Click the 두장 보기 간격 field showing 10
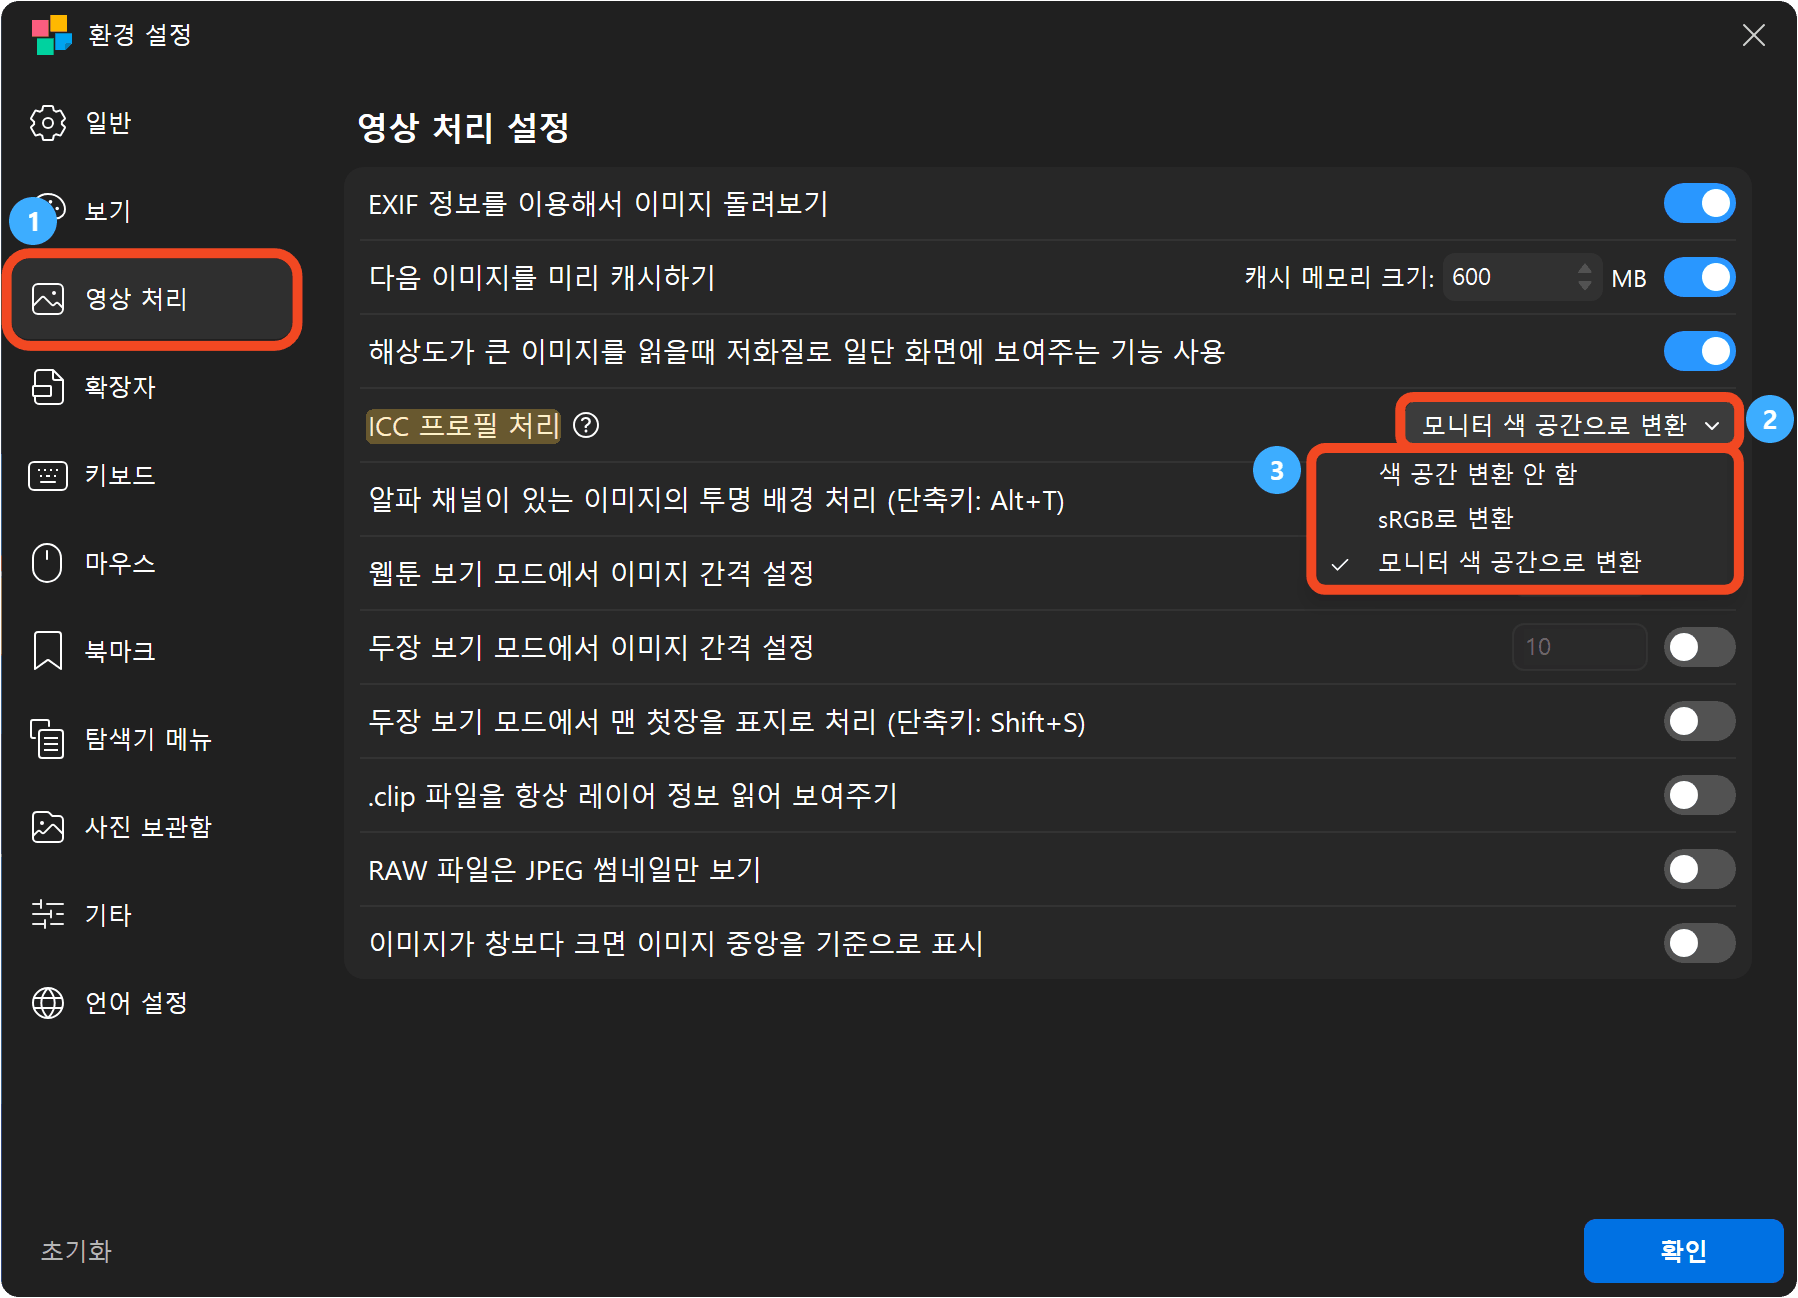 pyautogui.click(x=1579, y=647)
